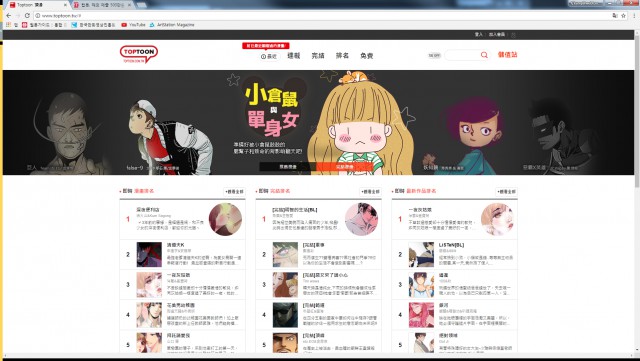This screenshot has height=361, width=640.
Task: Click the browser forward arrow
Action: tap(18, 16)
